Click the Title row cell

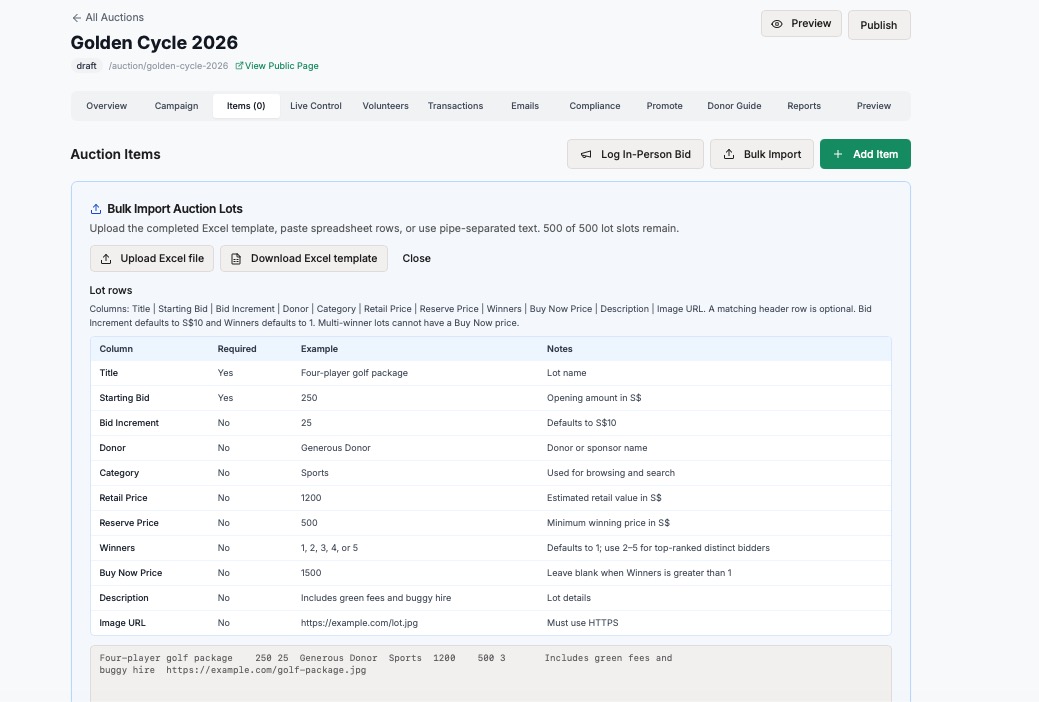[109, 373]
